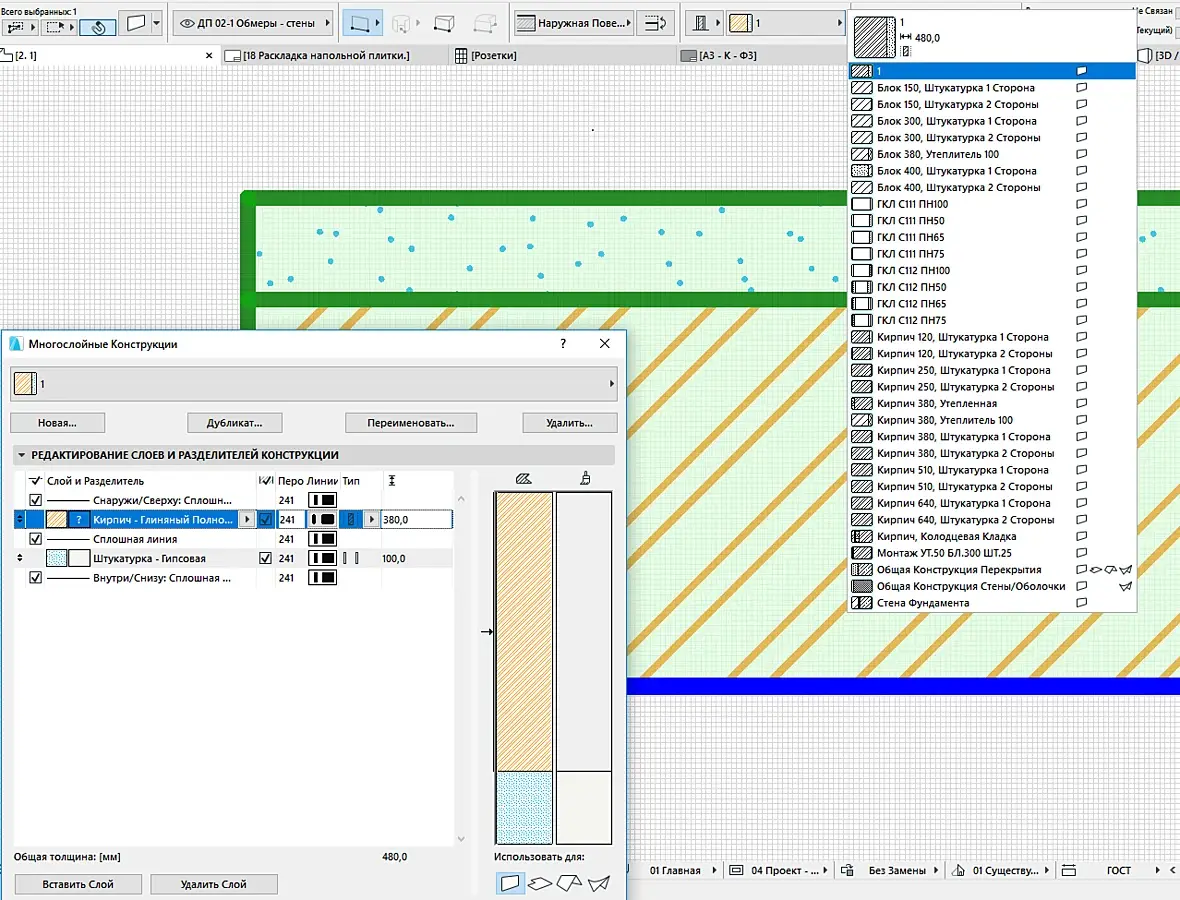Click the help question mark in dialog title
Screen dimensions: 1180x900
[563, 343]
